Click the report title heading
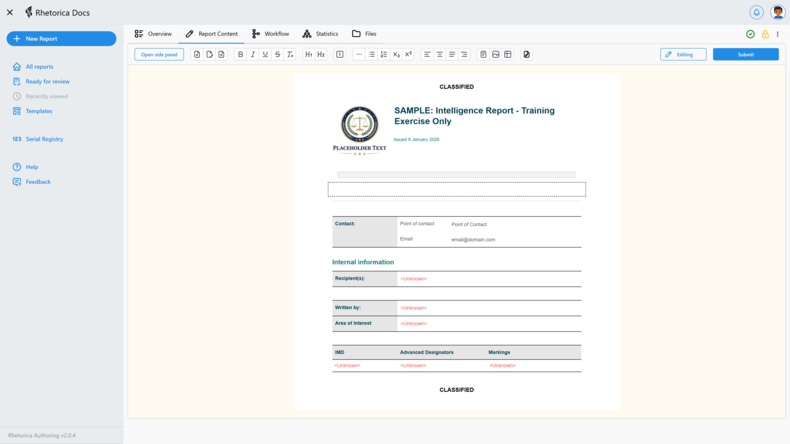Viewport: 790px width, 444px height. pyautogui.click(x=474, y=115)
